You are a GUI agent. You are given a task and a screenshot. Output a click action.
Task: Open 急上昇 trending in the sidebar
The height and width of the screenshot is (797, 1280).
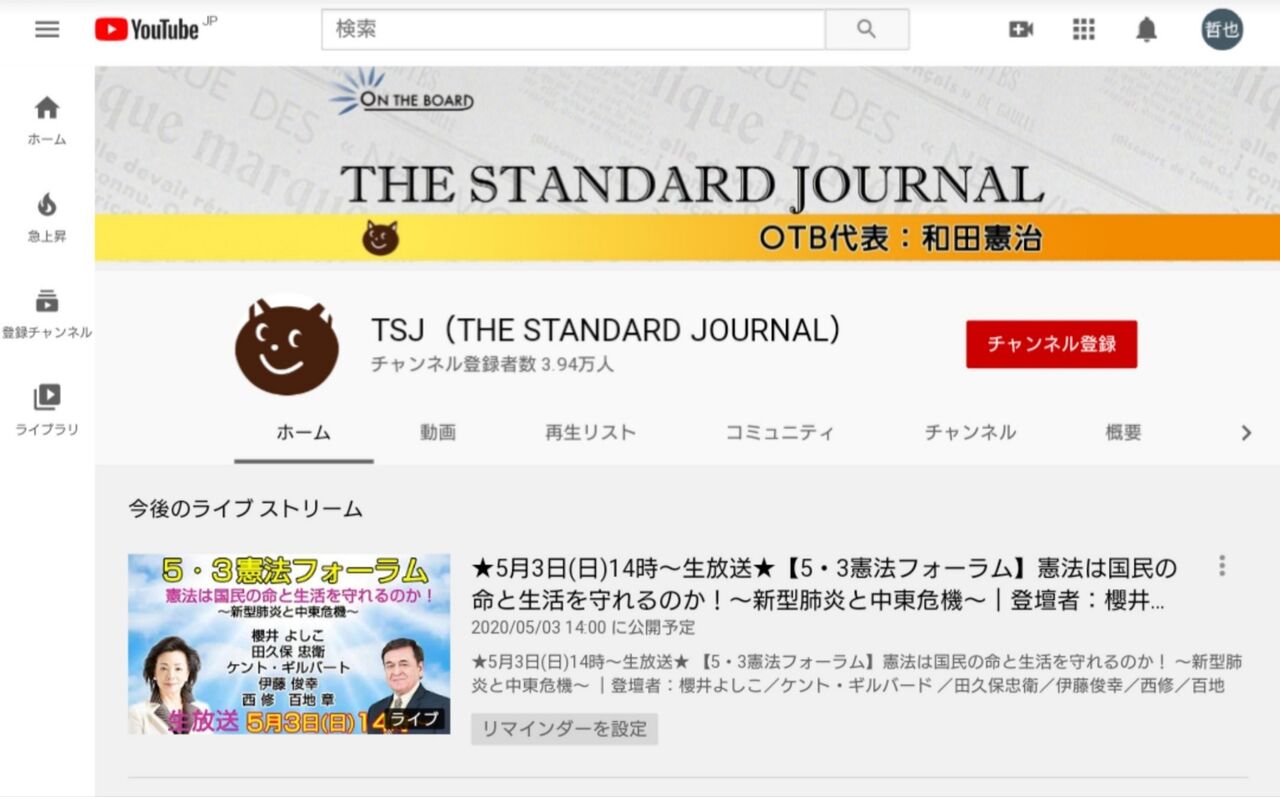[47, 218]
